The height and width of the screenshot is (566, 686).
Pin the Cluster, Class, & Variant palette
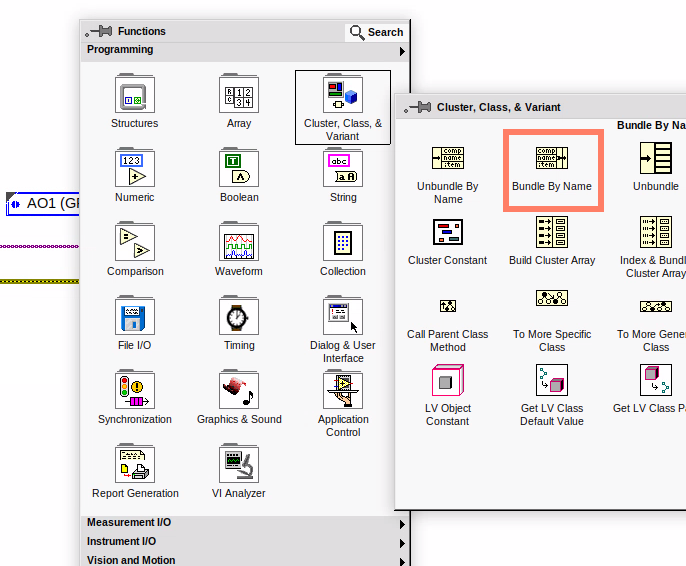[418, 107]
